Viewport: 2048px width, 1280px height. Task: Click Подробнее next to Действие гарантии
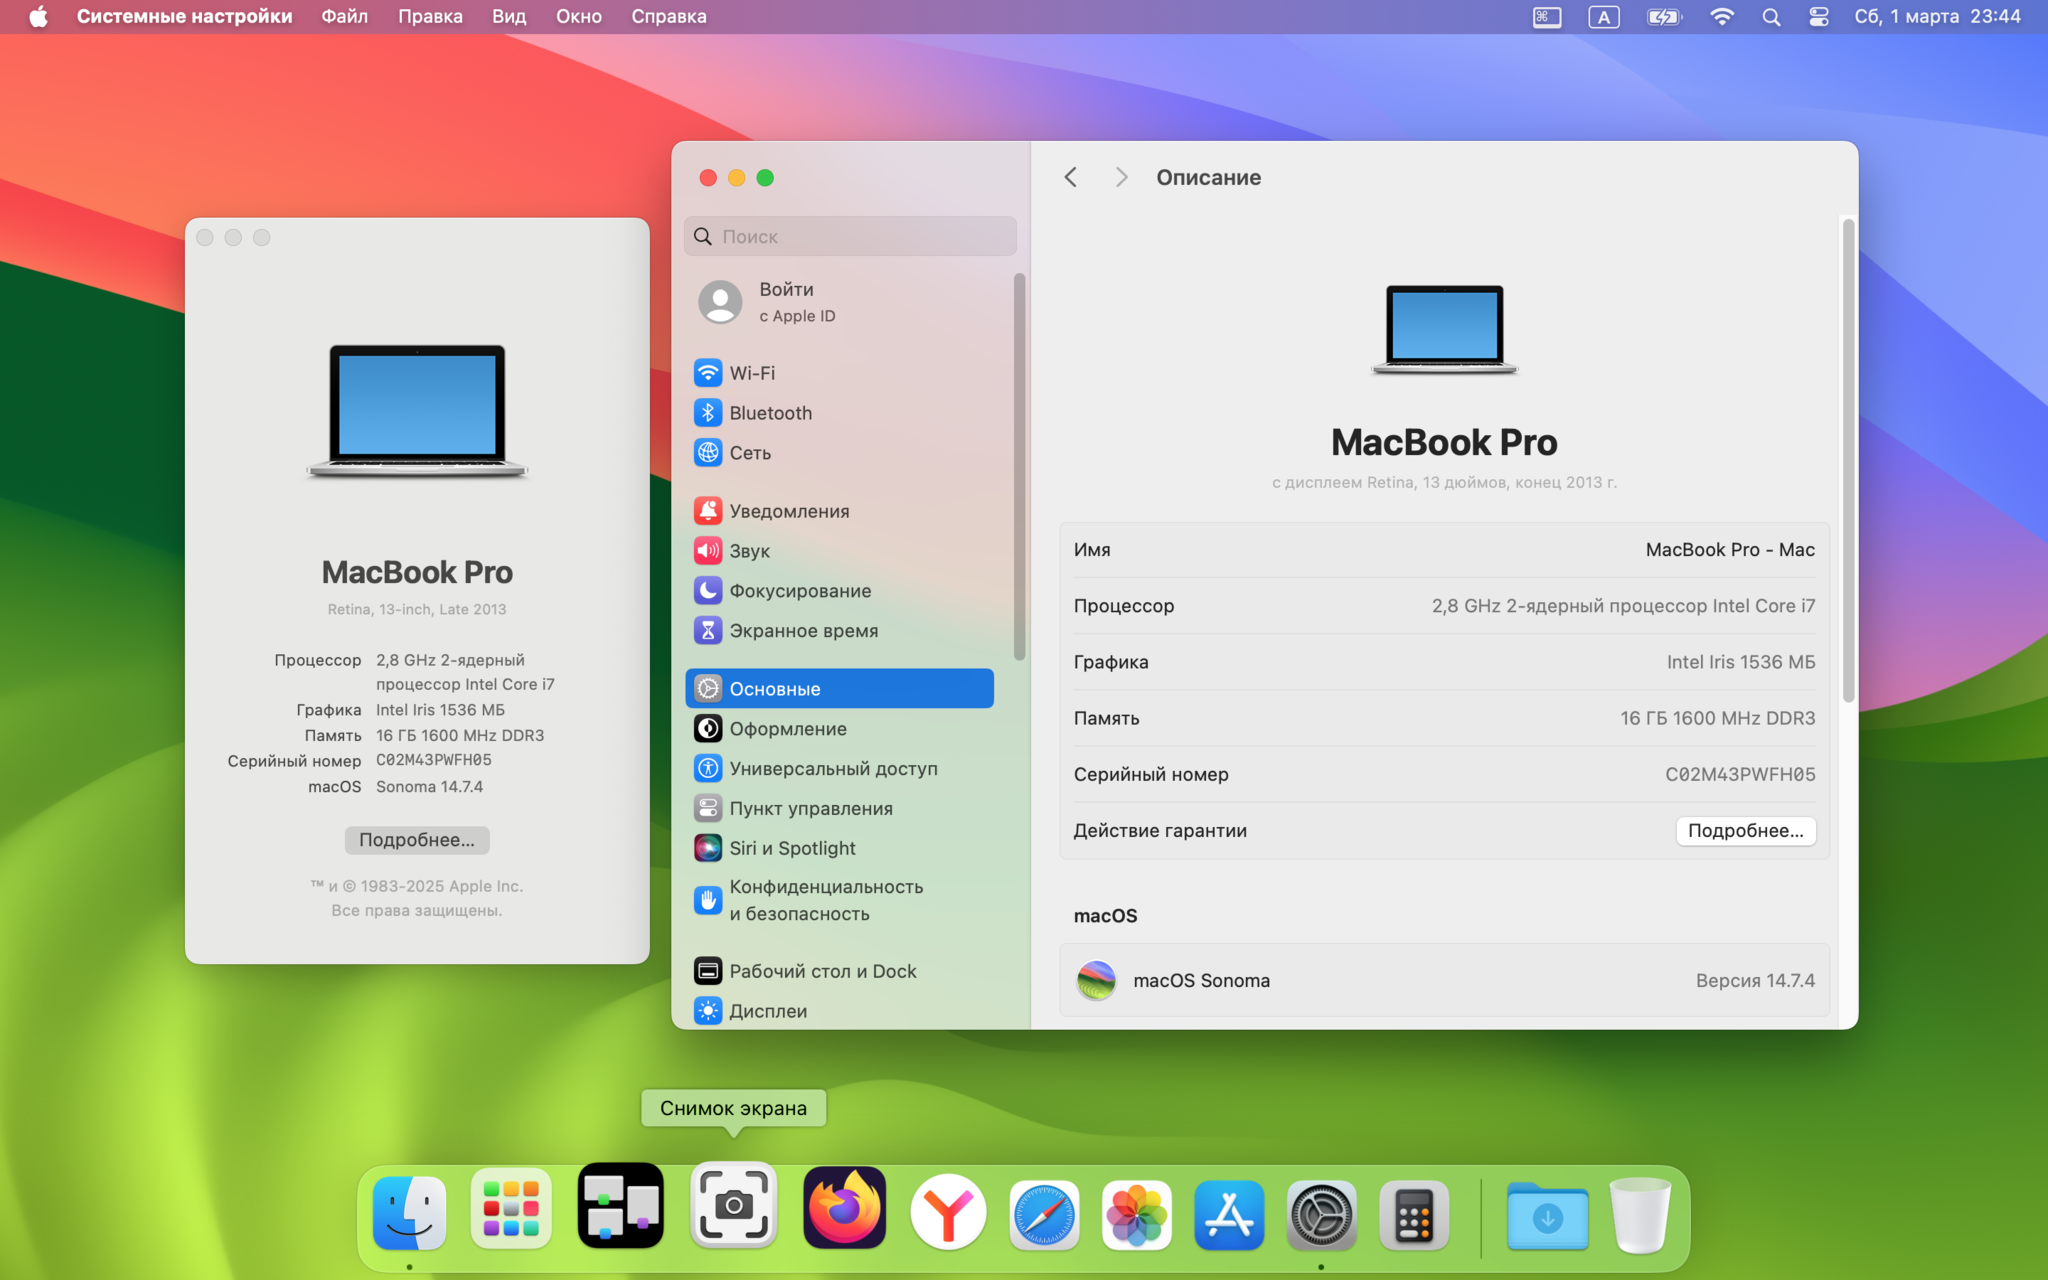pyautogui.click(x=1746, y=831)
